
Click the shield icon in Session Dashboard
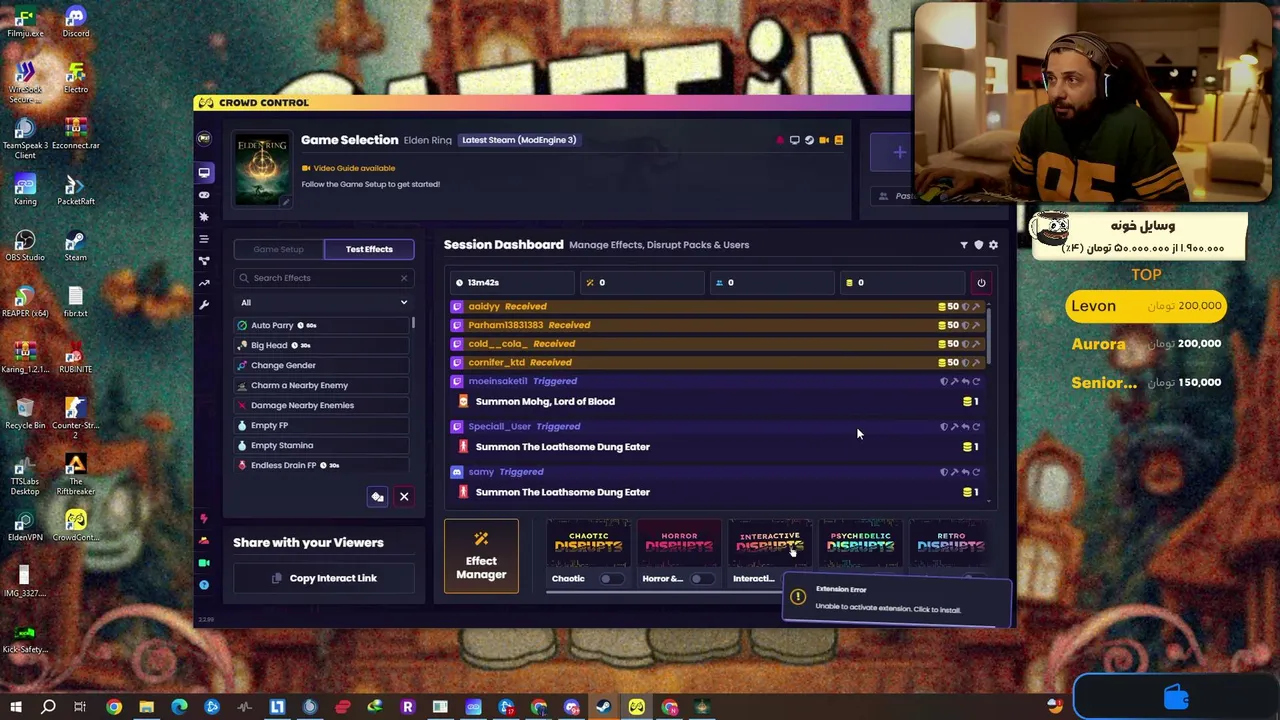[x=979, y=245]
